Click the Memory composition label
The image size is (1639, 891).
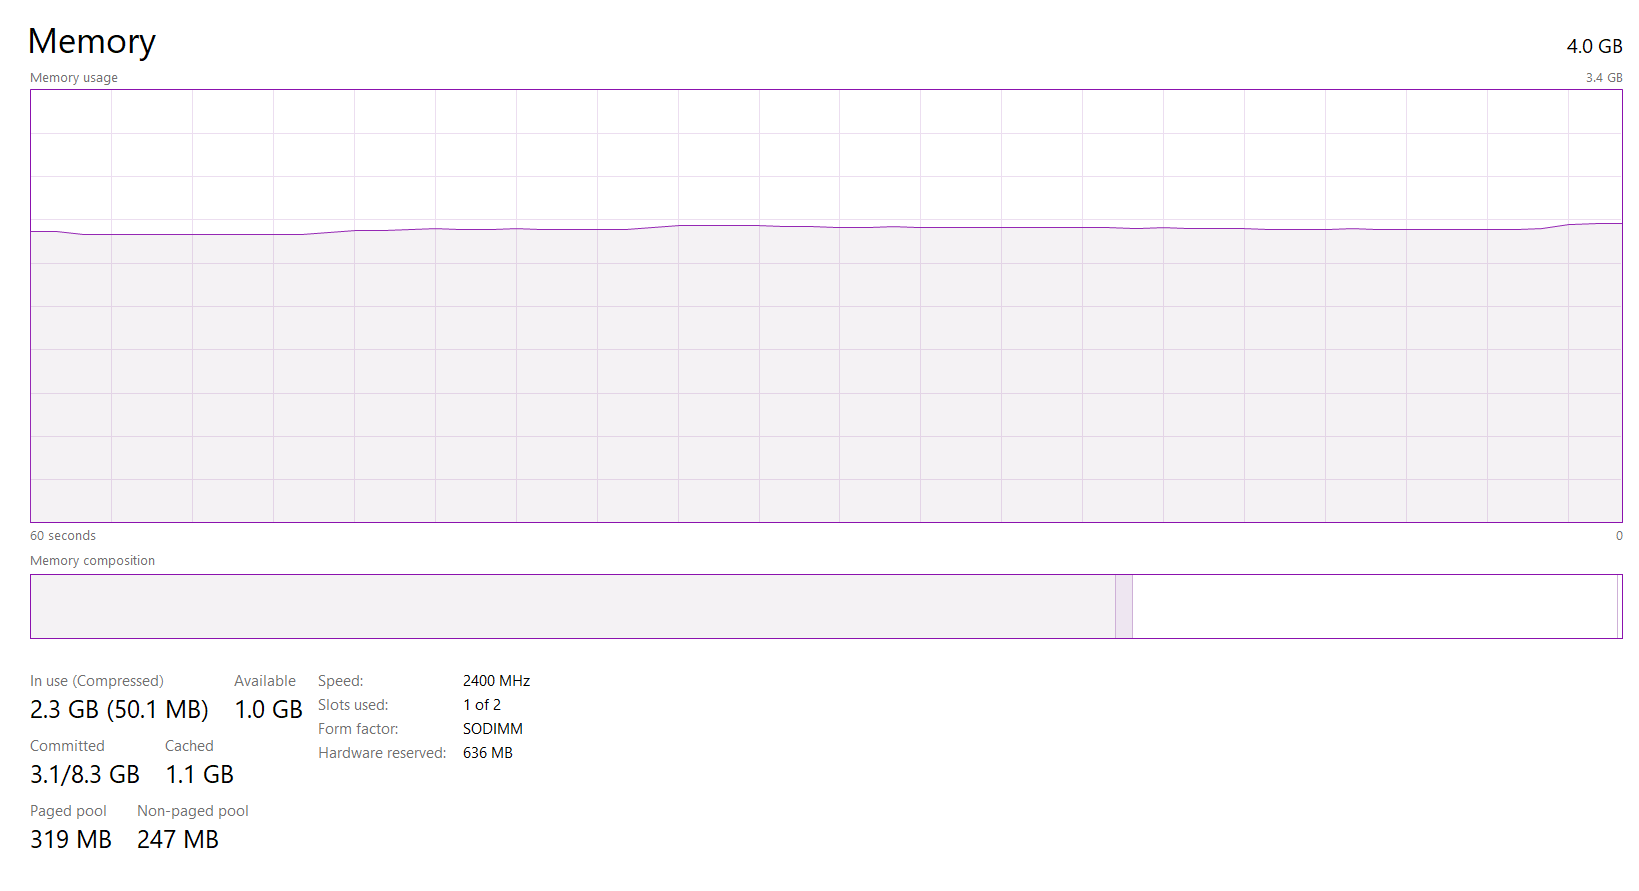[x=93, y=561]
